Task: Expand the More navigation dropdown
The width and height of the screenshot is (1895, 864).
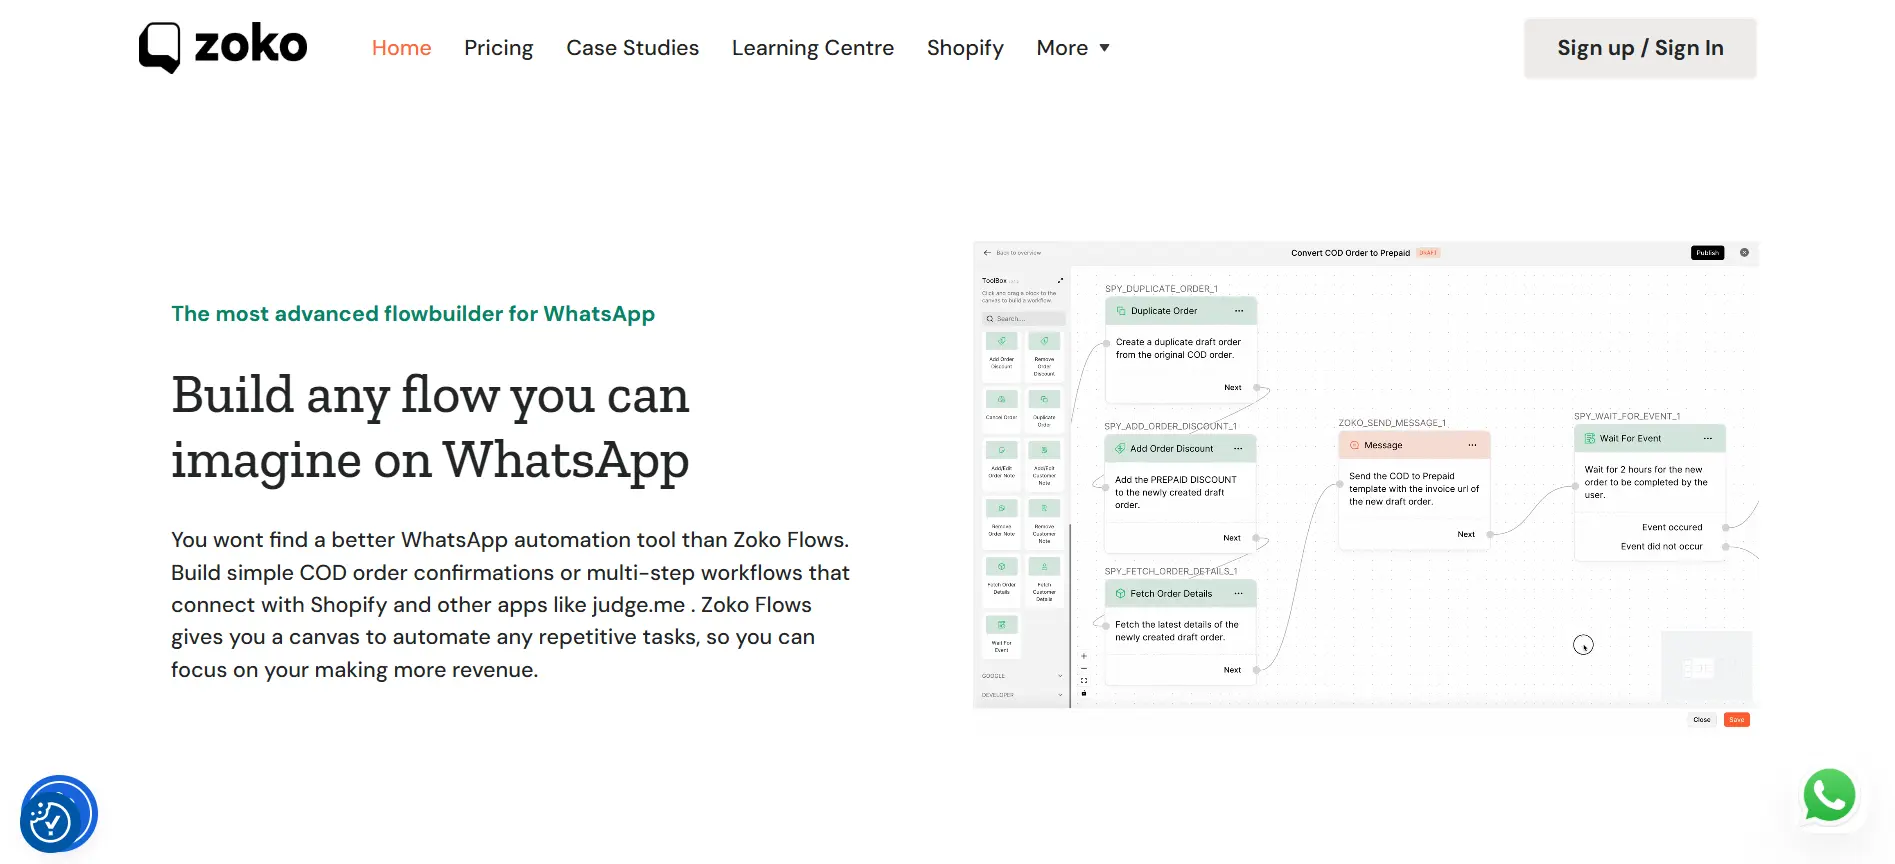Action: tap(1073, 48)
